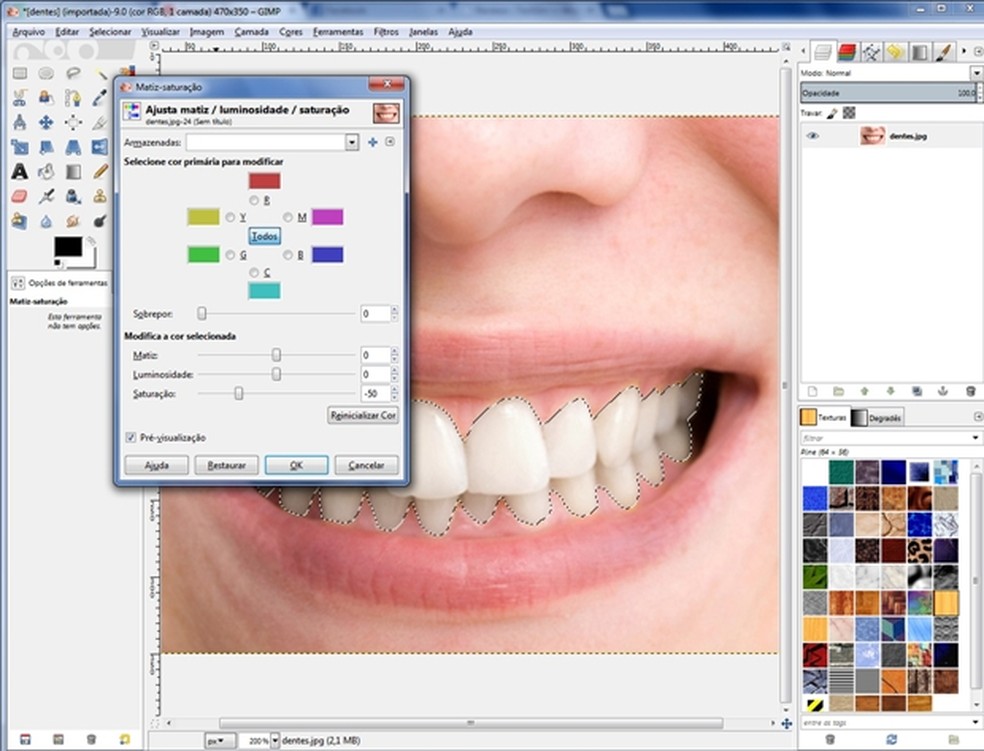Viewport: 984px width, 751px height.
Task: Anchor the floating layer icon
Action: pos(943,391)
